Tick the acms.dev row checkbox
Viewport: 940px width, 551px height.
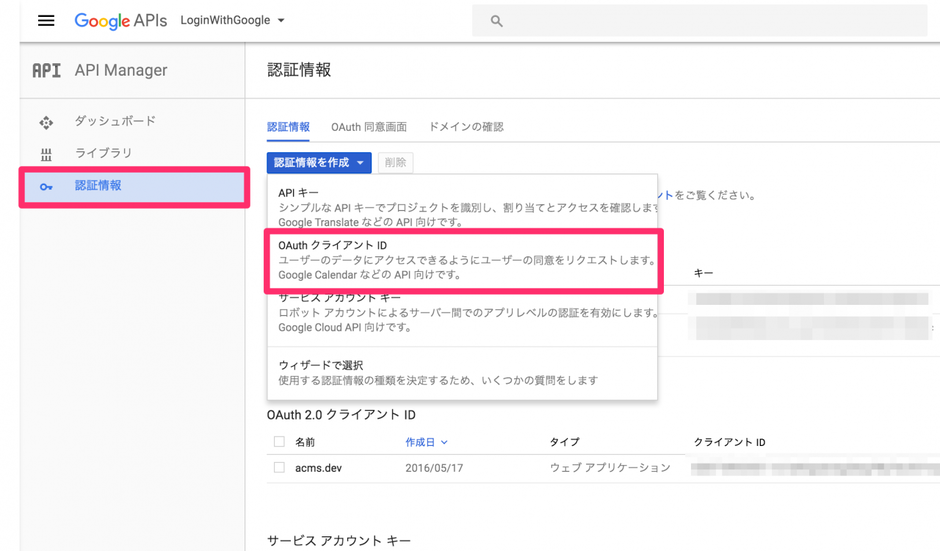tap(279, 468)
